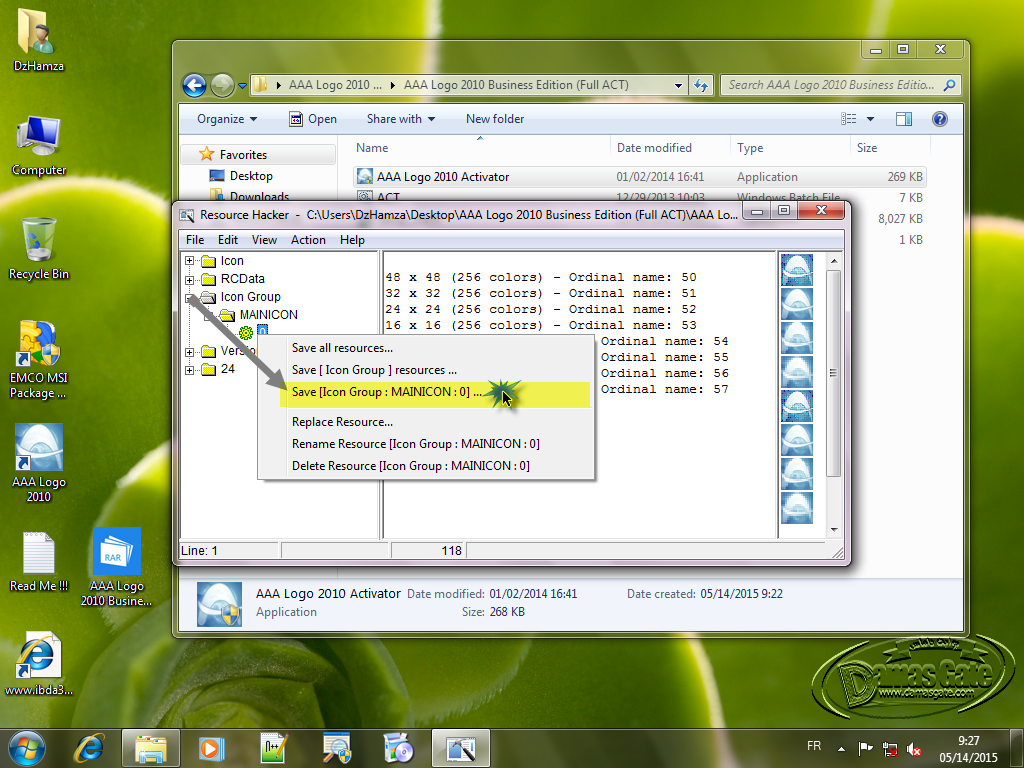
Task: Click the Action Center flag tray icon
Action: 865,748
